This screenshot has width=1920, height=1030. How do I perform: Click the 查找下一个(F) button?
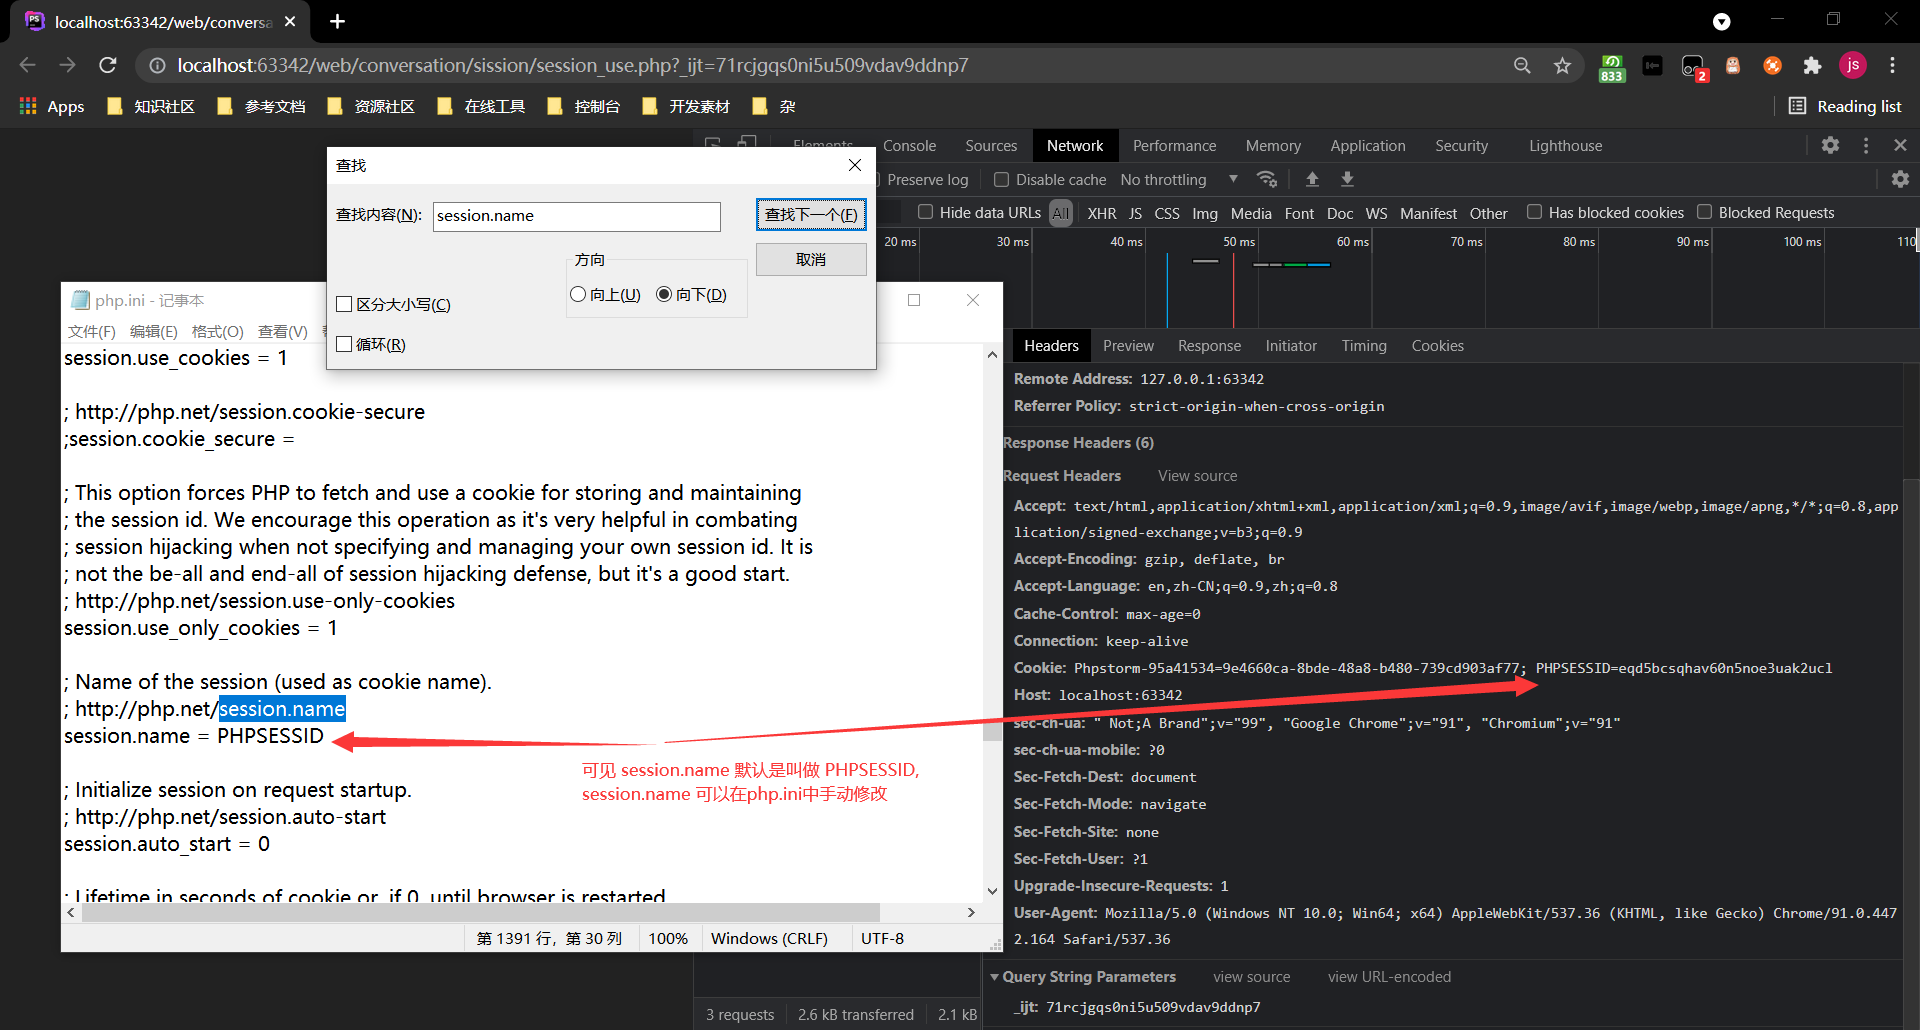click(811, 214)
